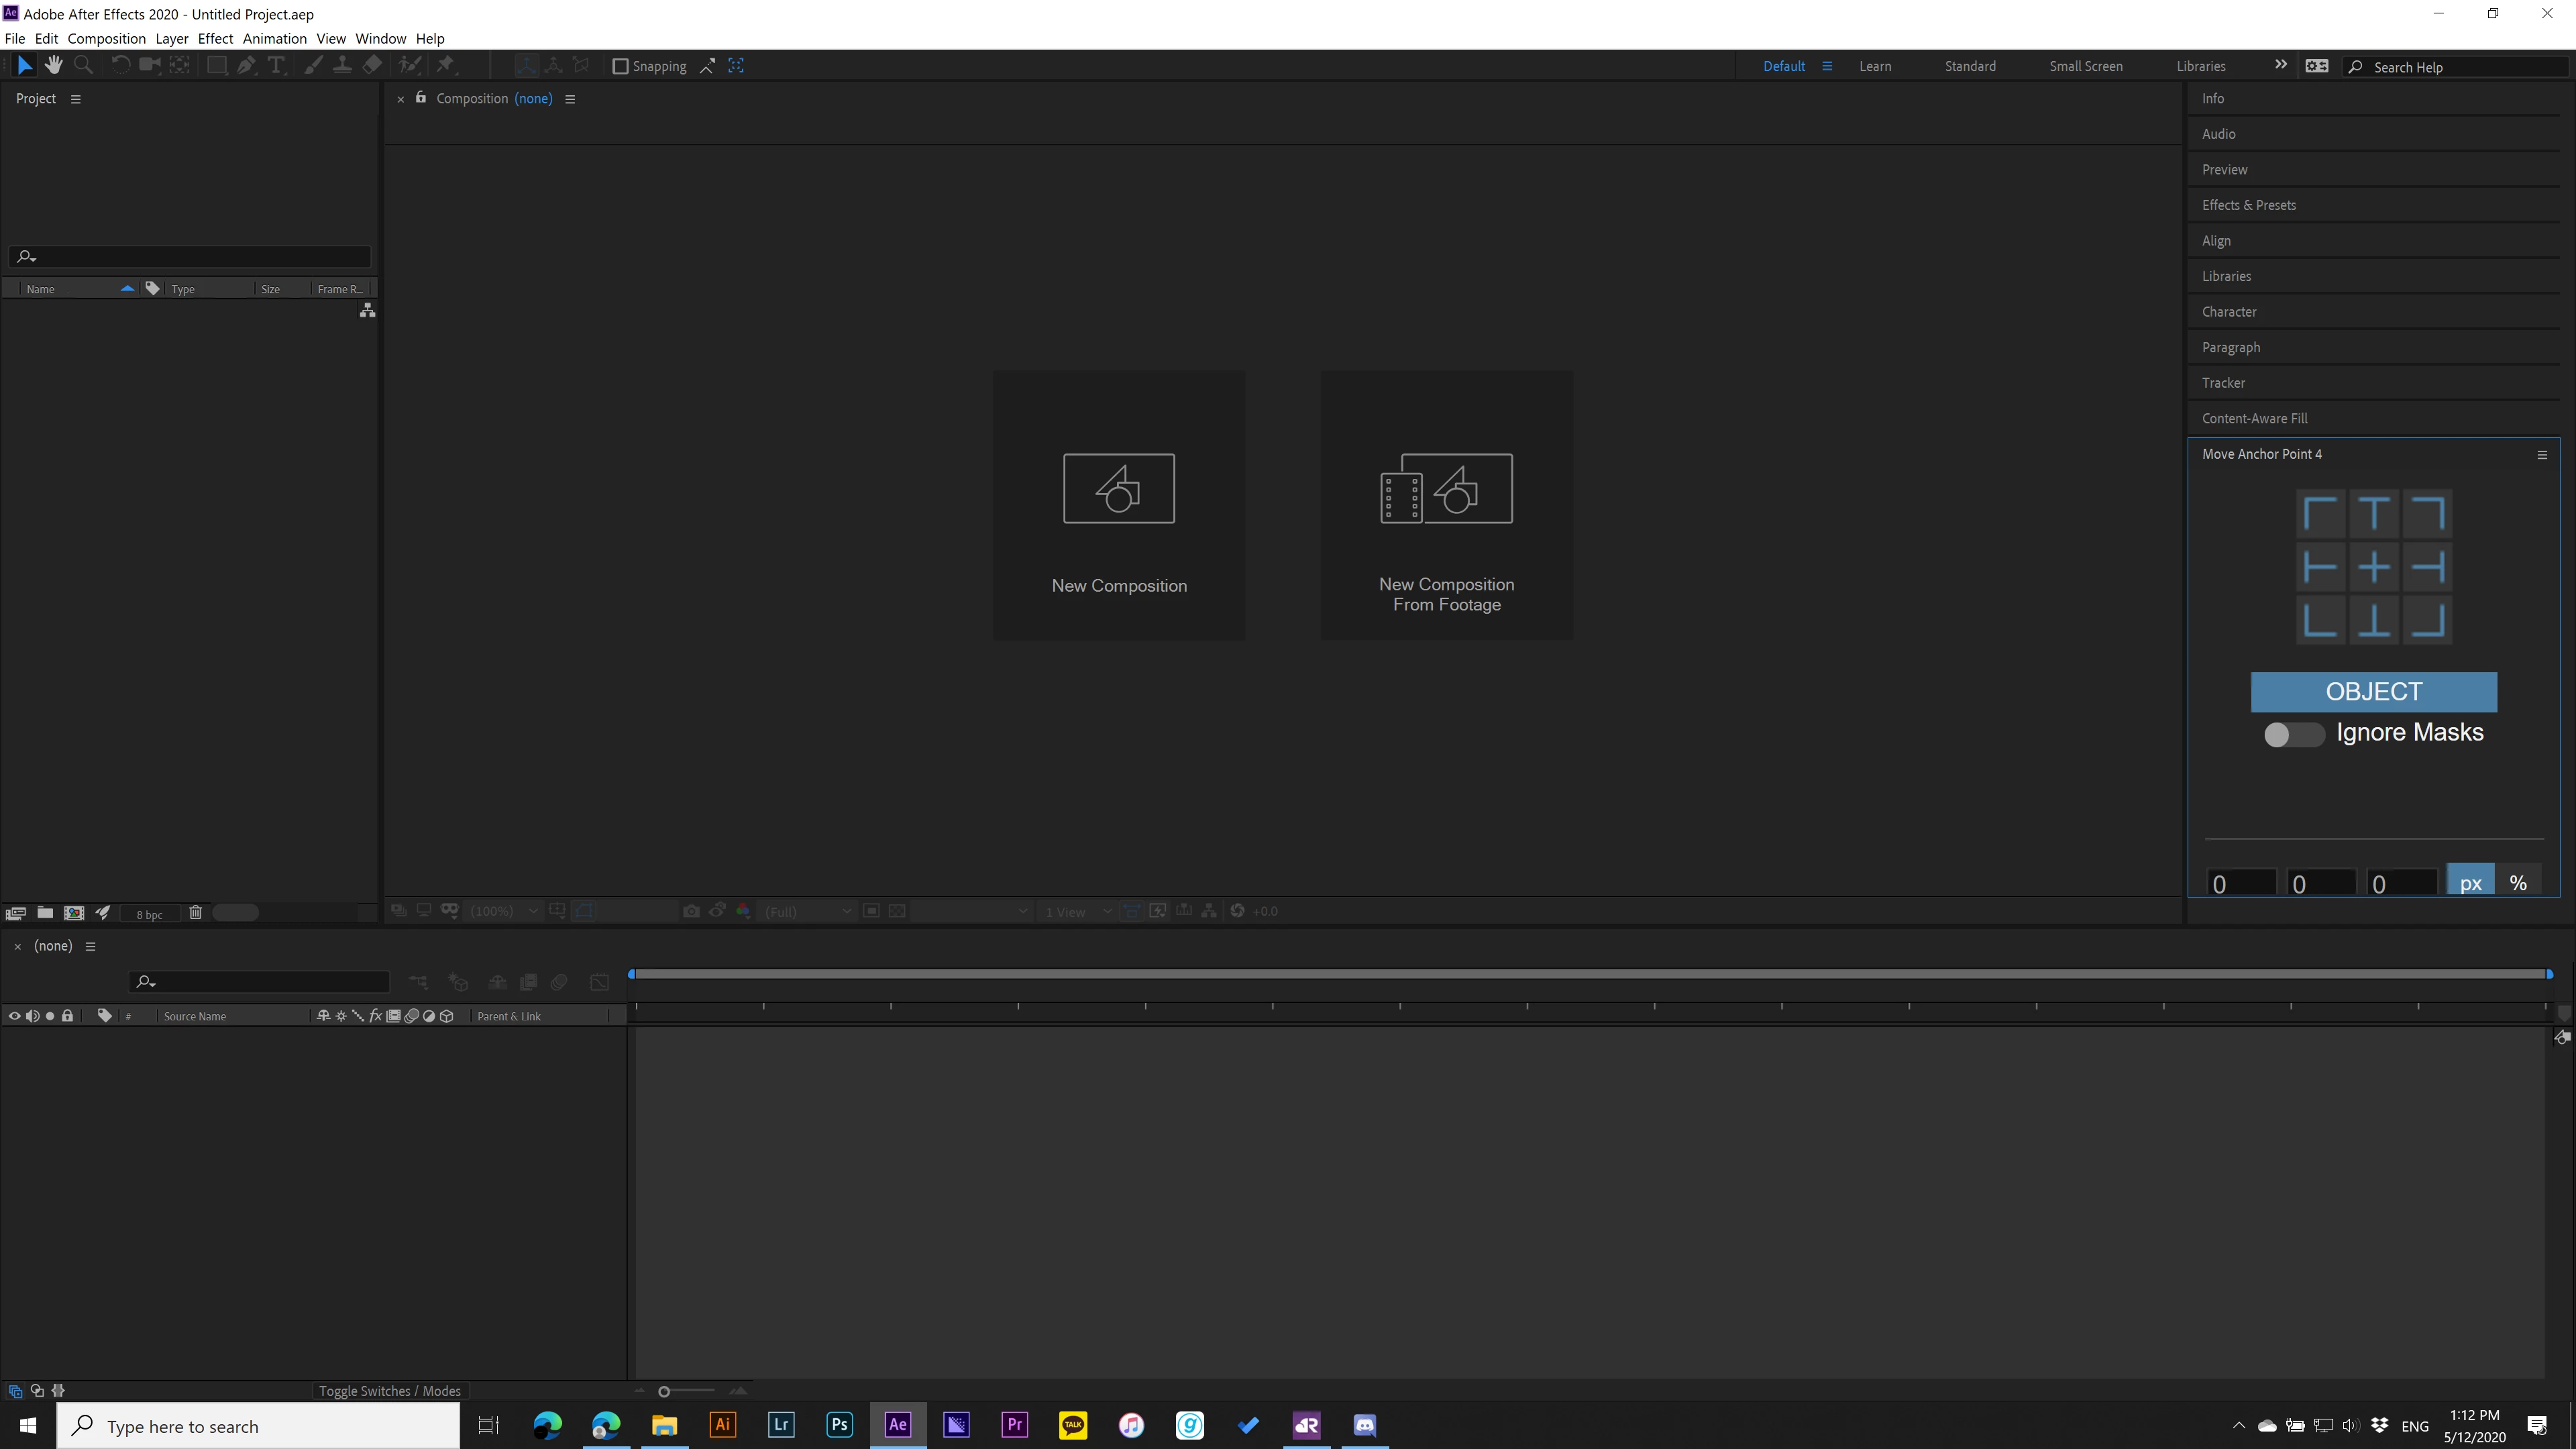Switch to the Standard workspace
The height and width of the screenshot is (1449, 2576).
click(1970, 66)
